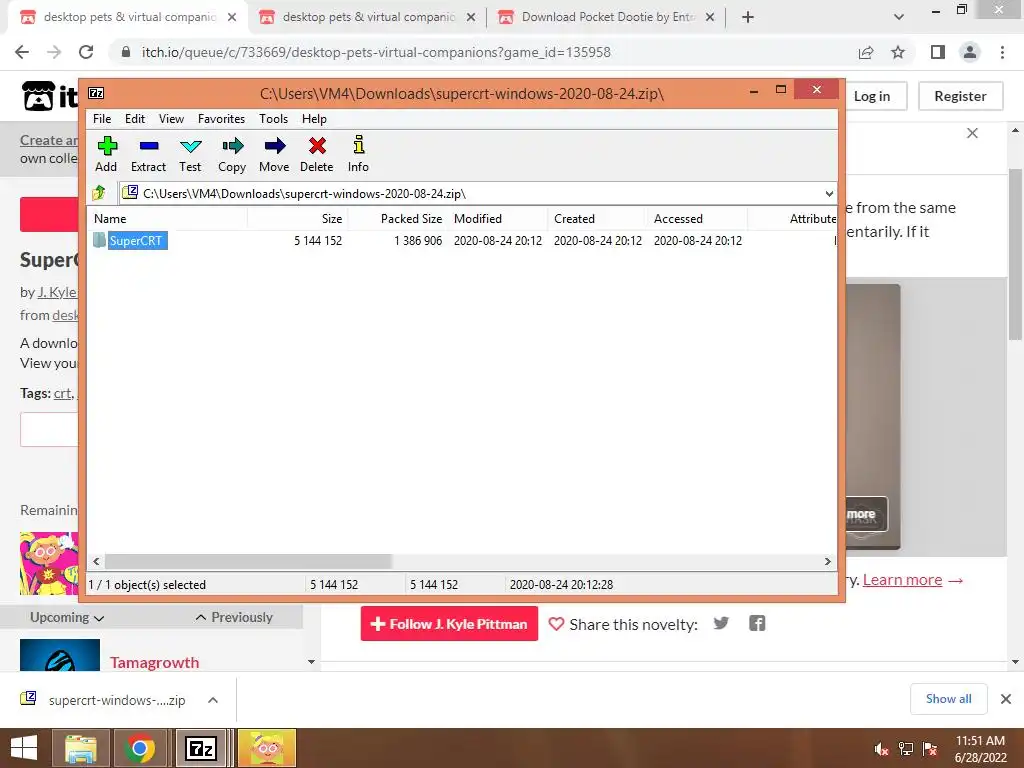Open the Chrome profile avatar

coord(970,52)
